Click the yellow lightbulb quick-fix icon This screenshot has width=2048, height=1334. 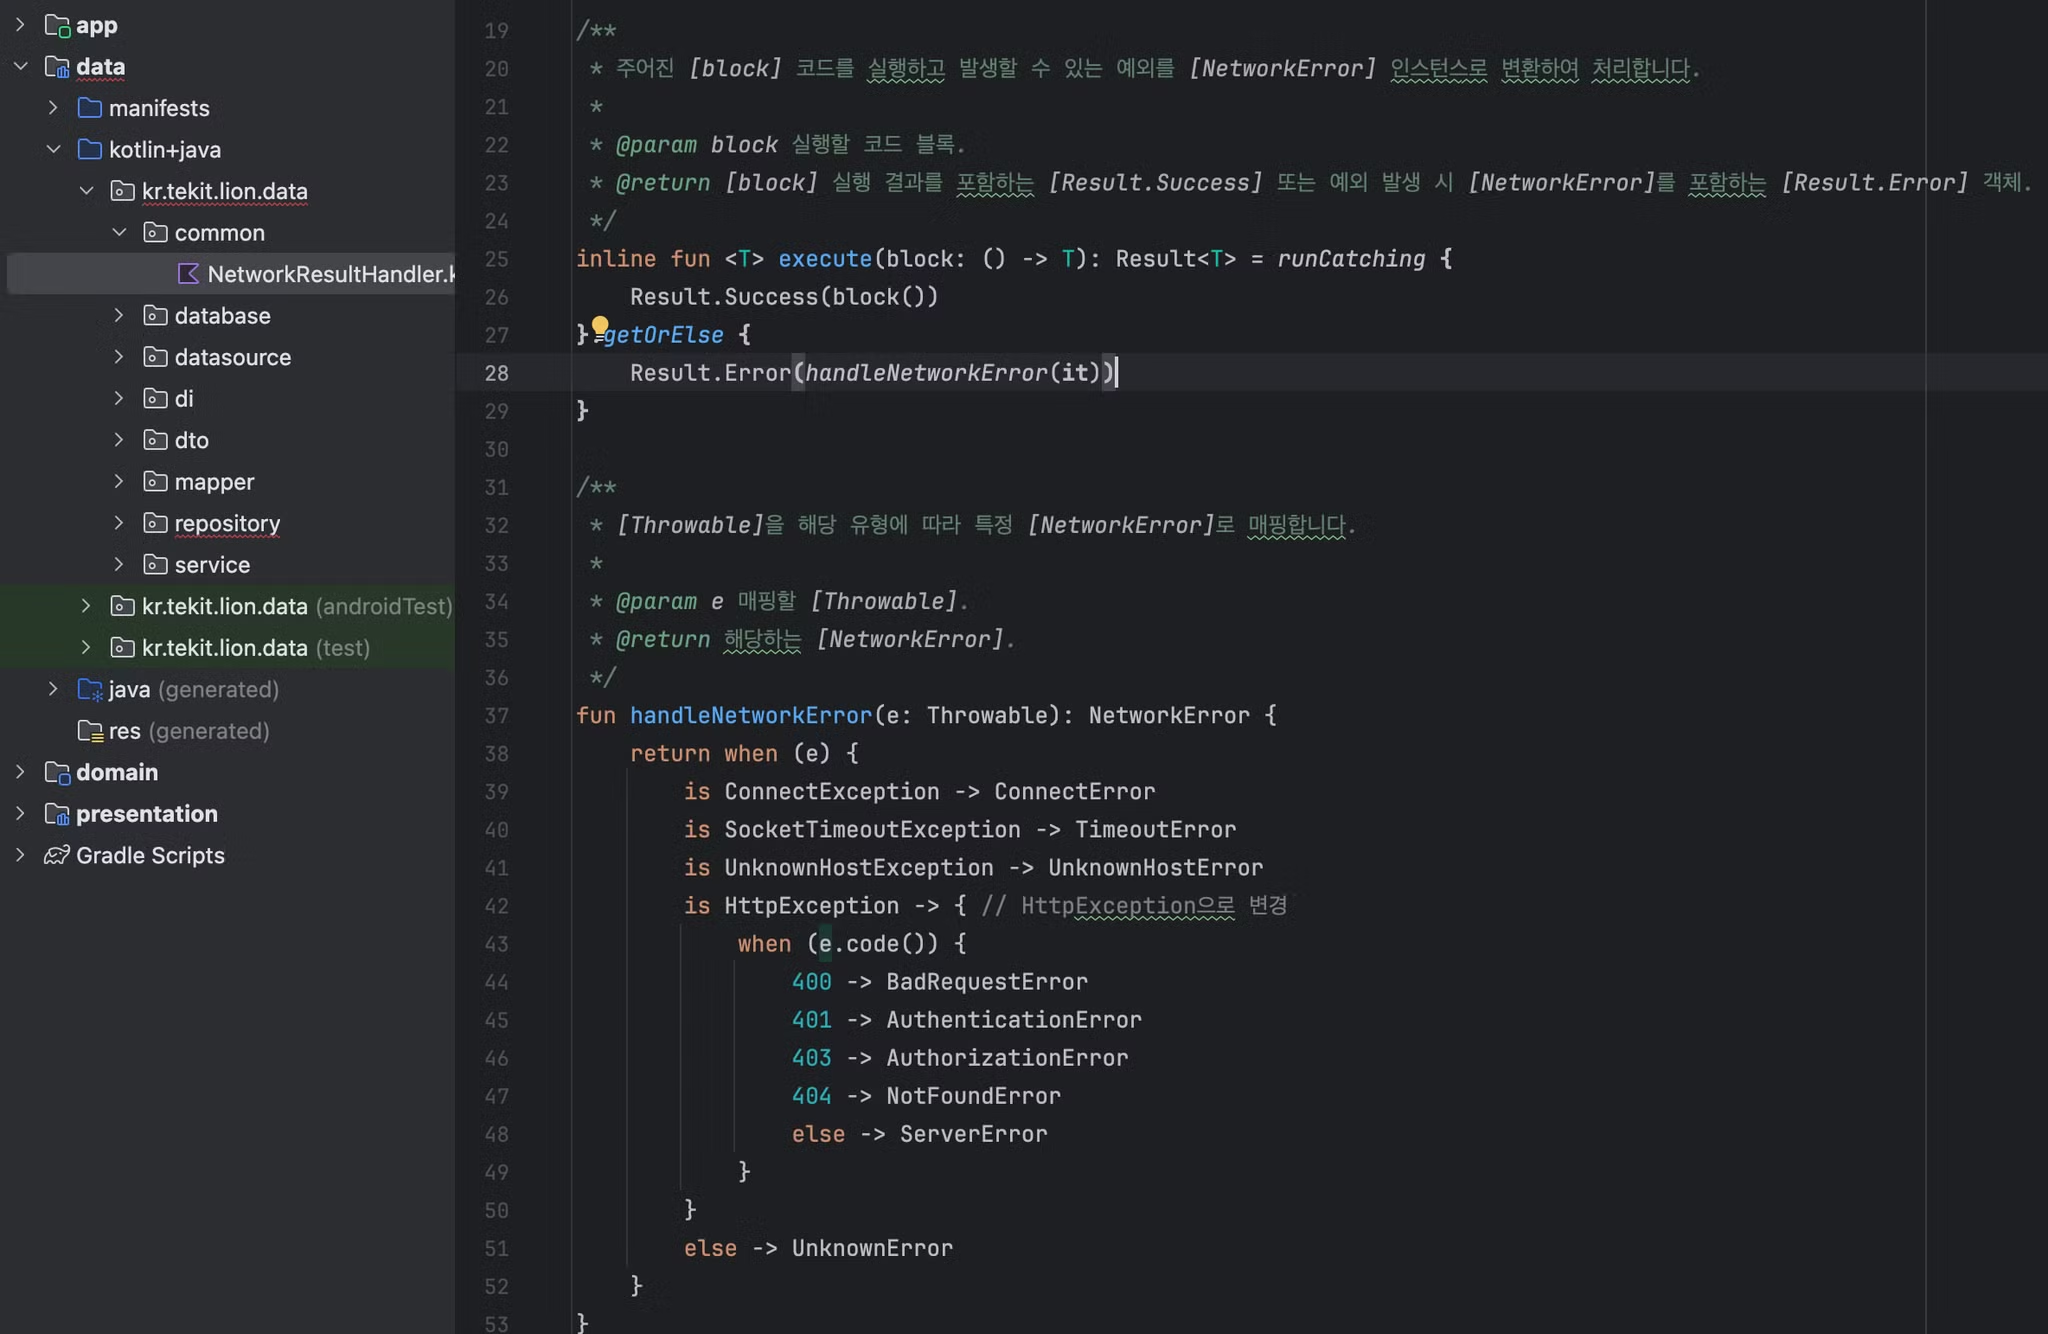pyautogui.click(x=600, y=326)
